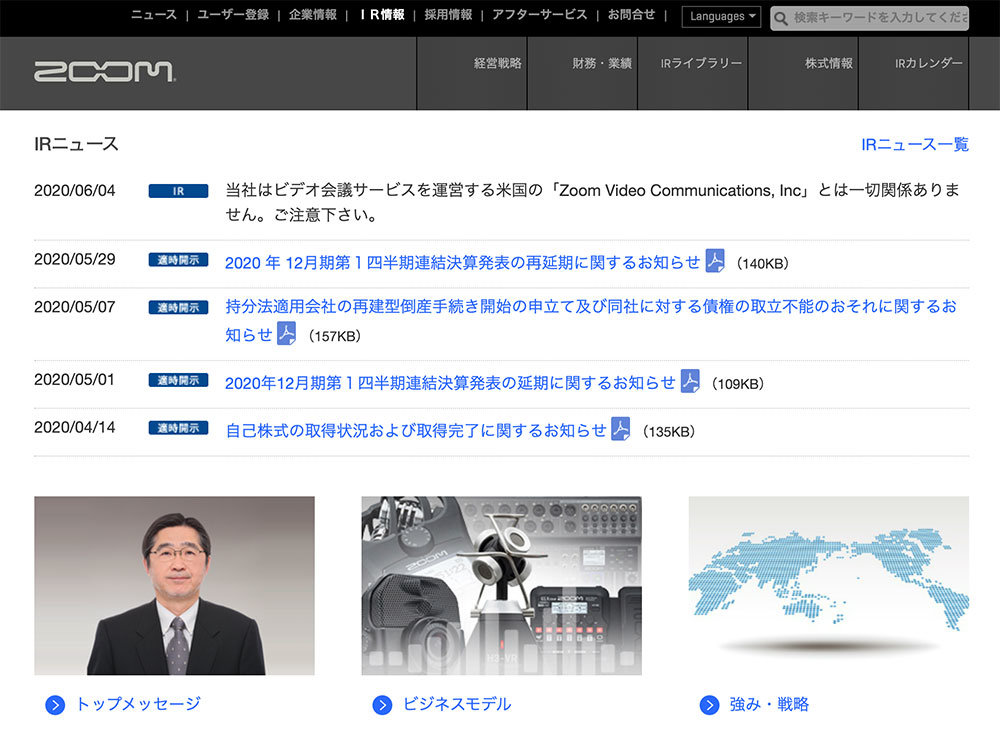
Task: Open PDF icon for 2020/04/14 notice
Action: (621, 429)
